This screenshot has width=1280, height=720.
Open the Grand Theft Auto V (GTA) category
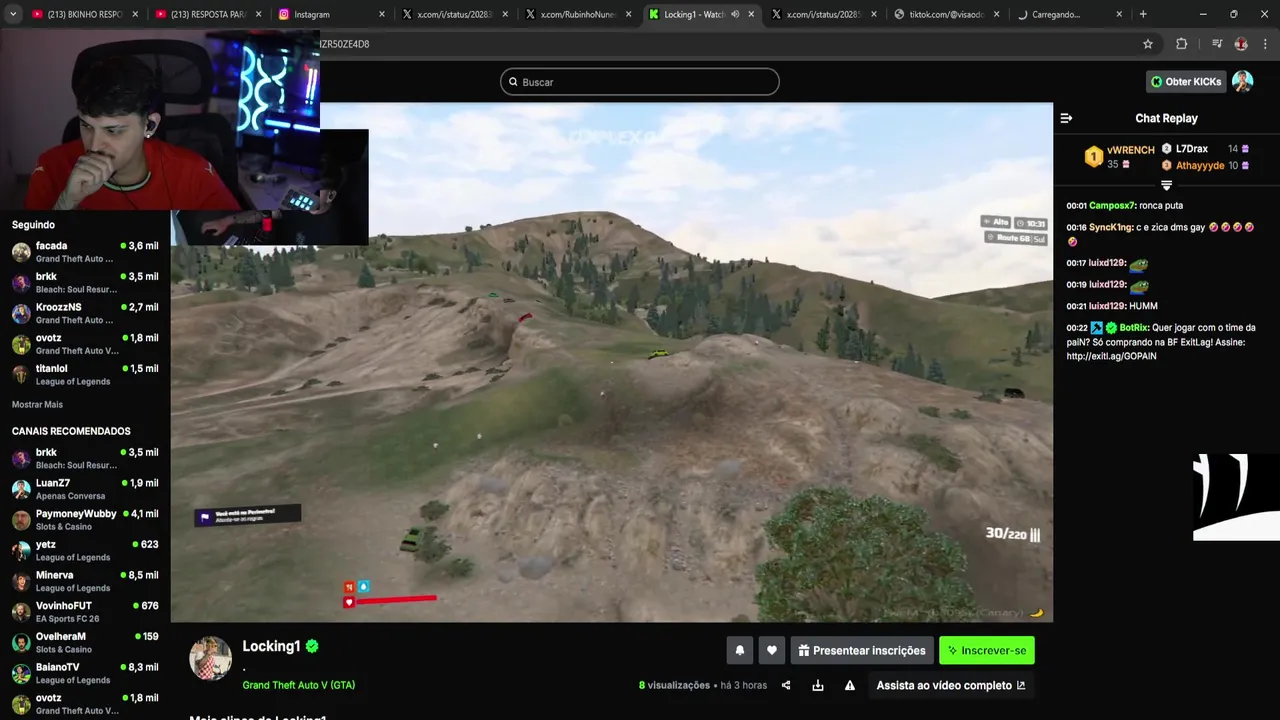[298, 685]
